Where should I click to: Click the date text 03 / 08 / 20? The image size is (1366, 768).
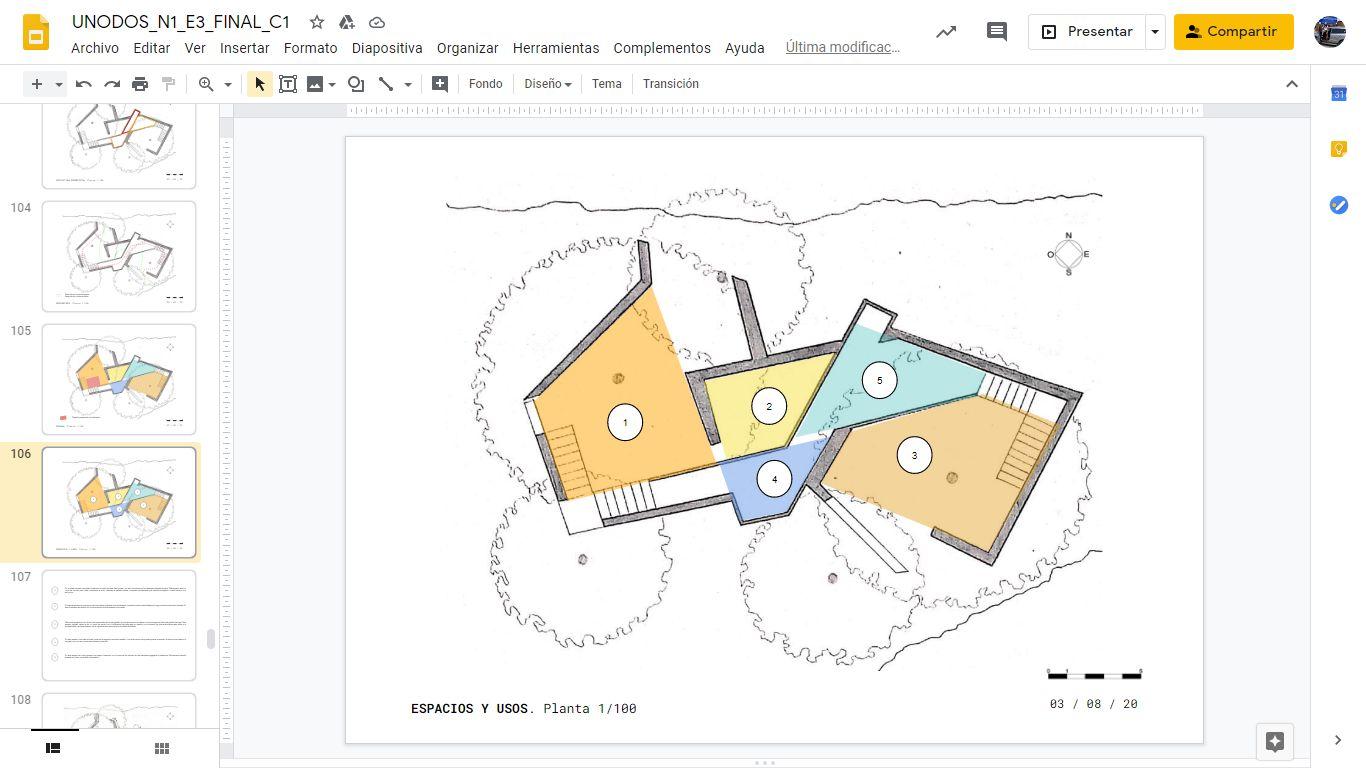(x=1094, y=704)
